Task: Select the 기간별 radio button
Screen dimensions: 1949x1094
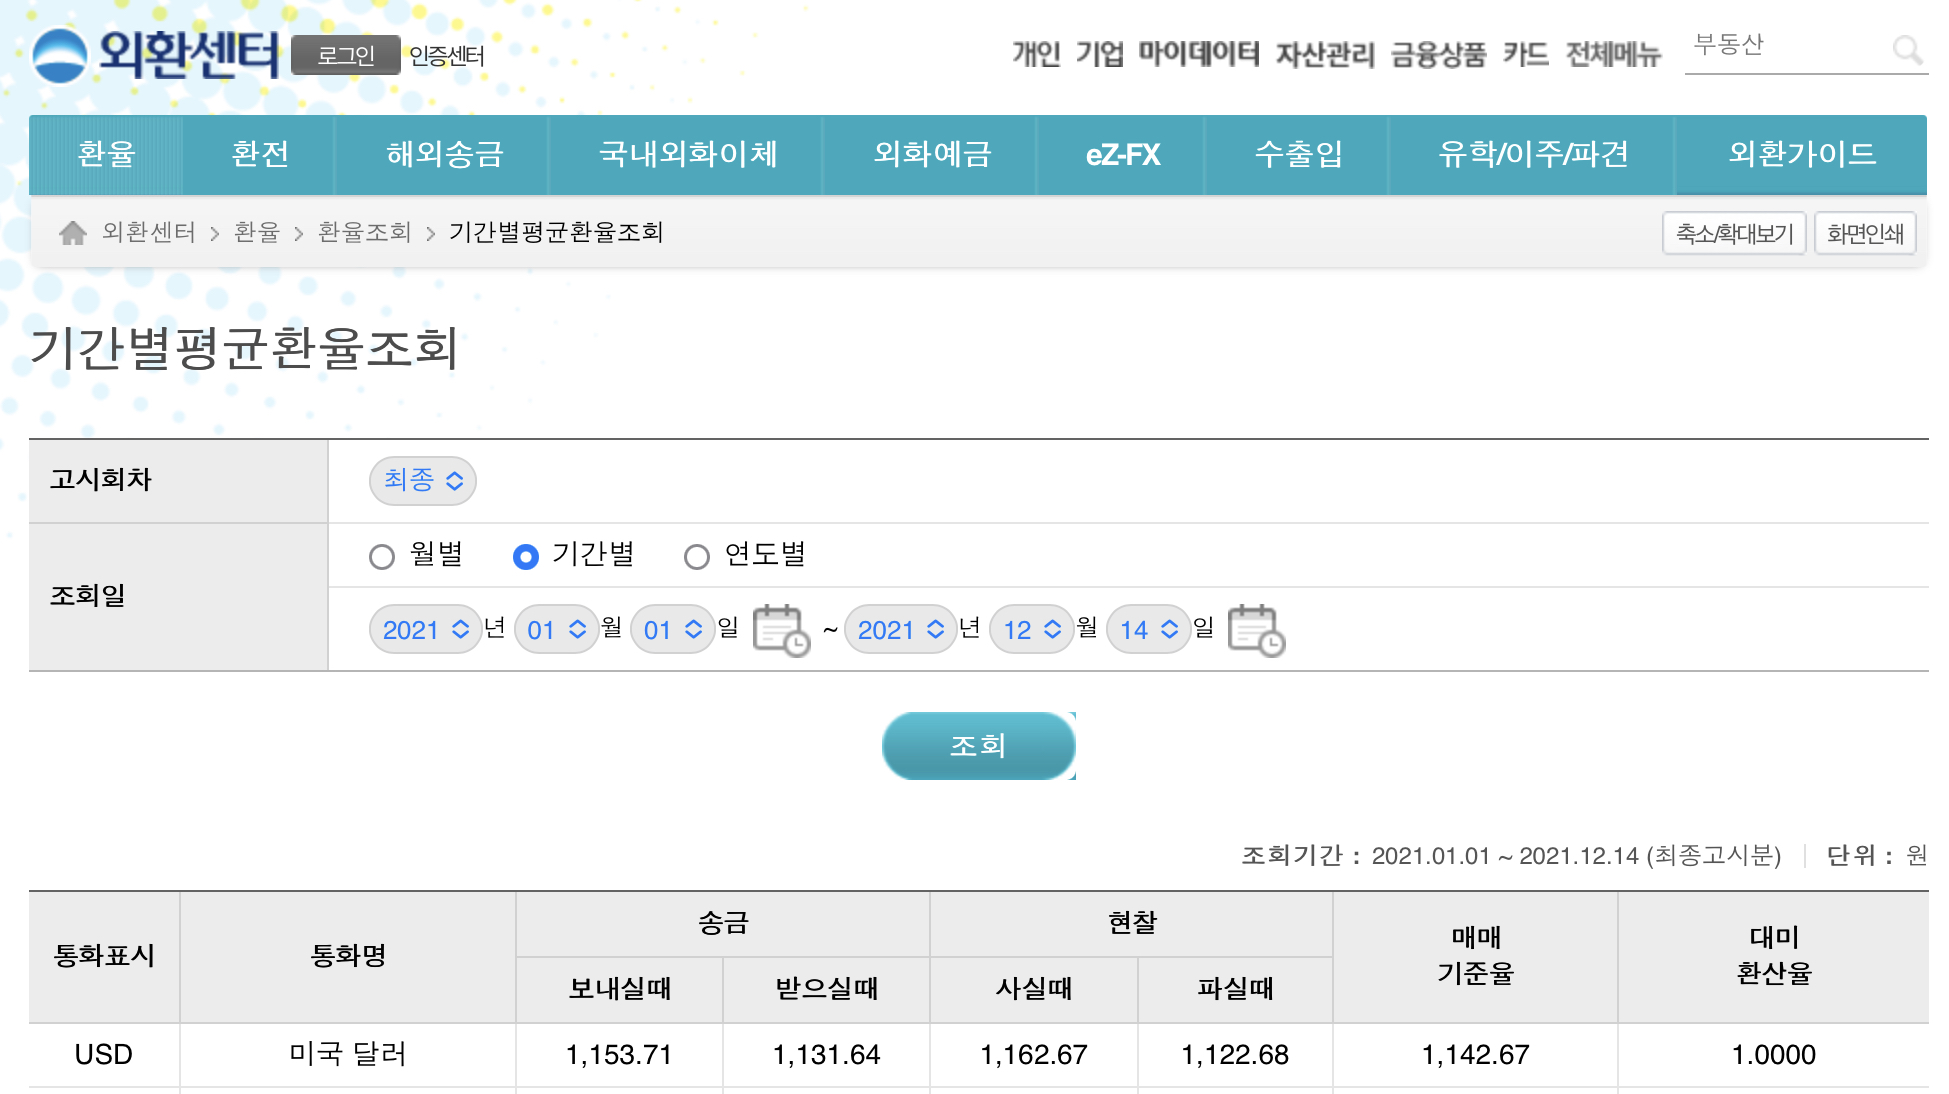Action: pyautogui.click(x=526, y=557)
